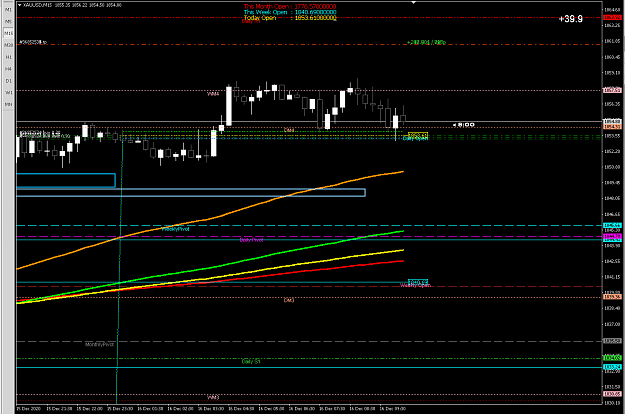
Task: Show the D1 daily timeframe
Action: tap(8, 81)
